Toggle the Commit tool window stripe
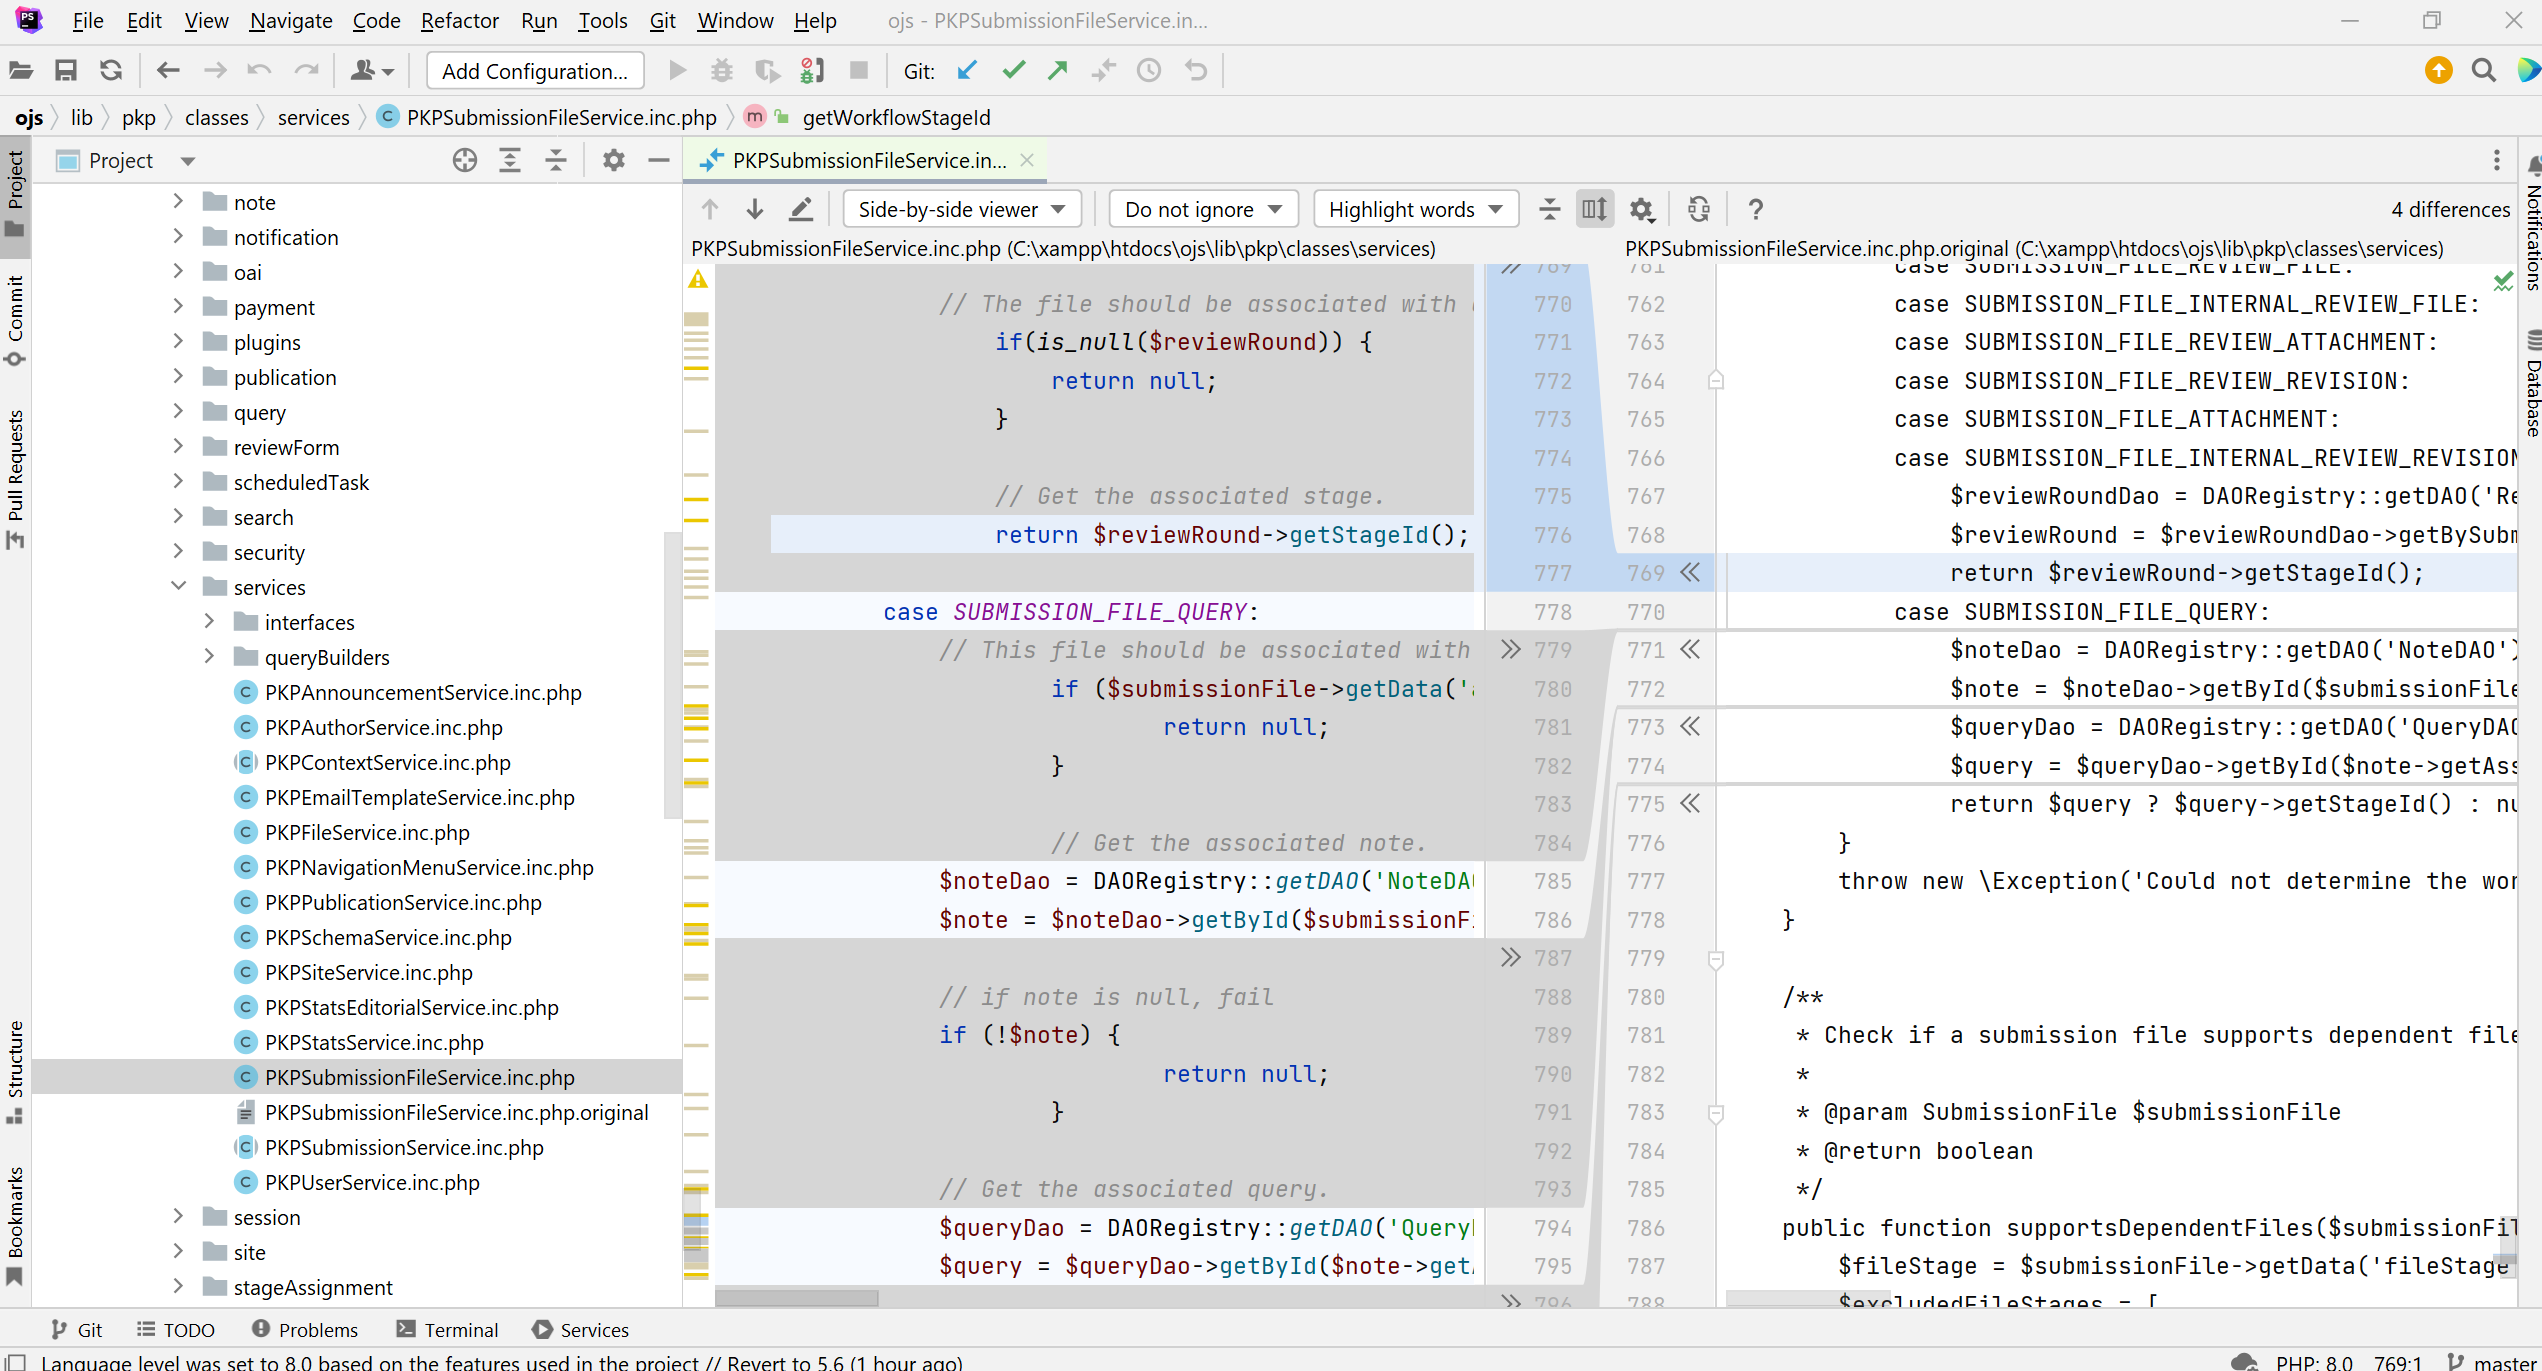Viewport: 2542px width, 1371px height. (x=15, y=322)
